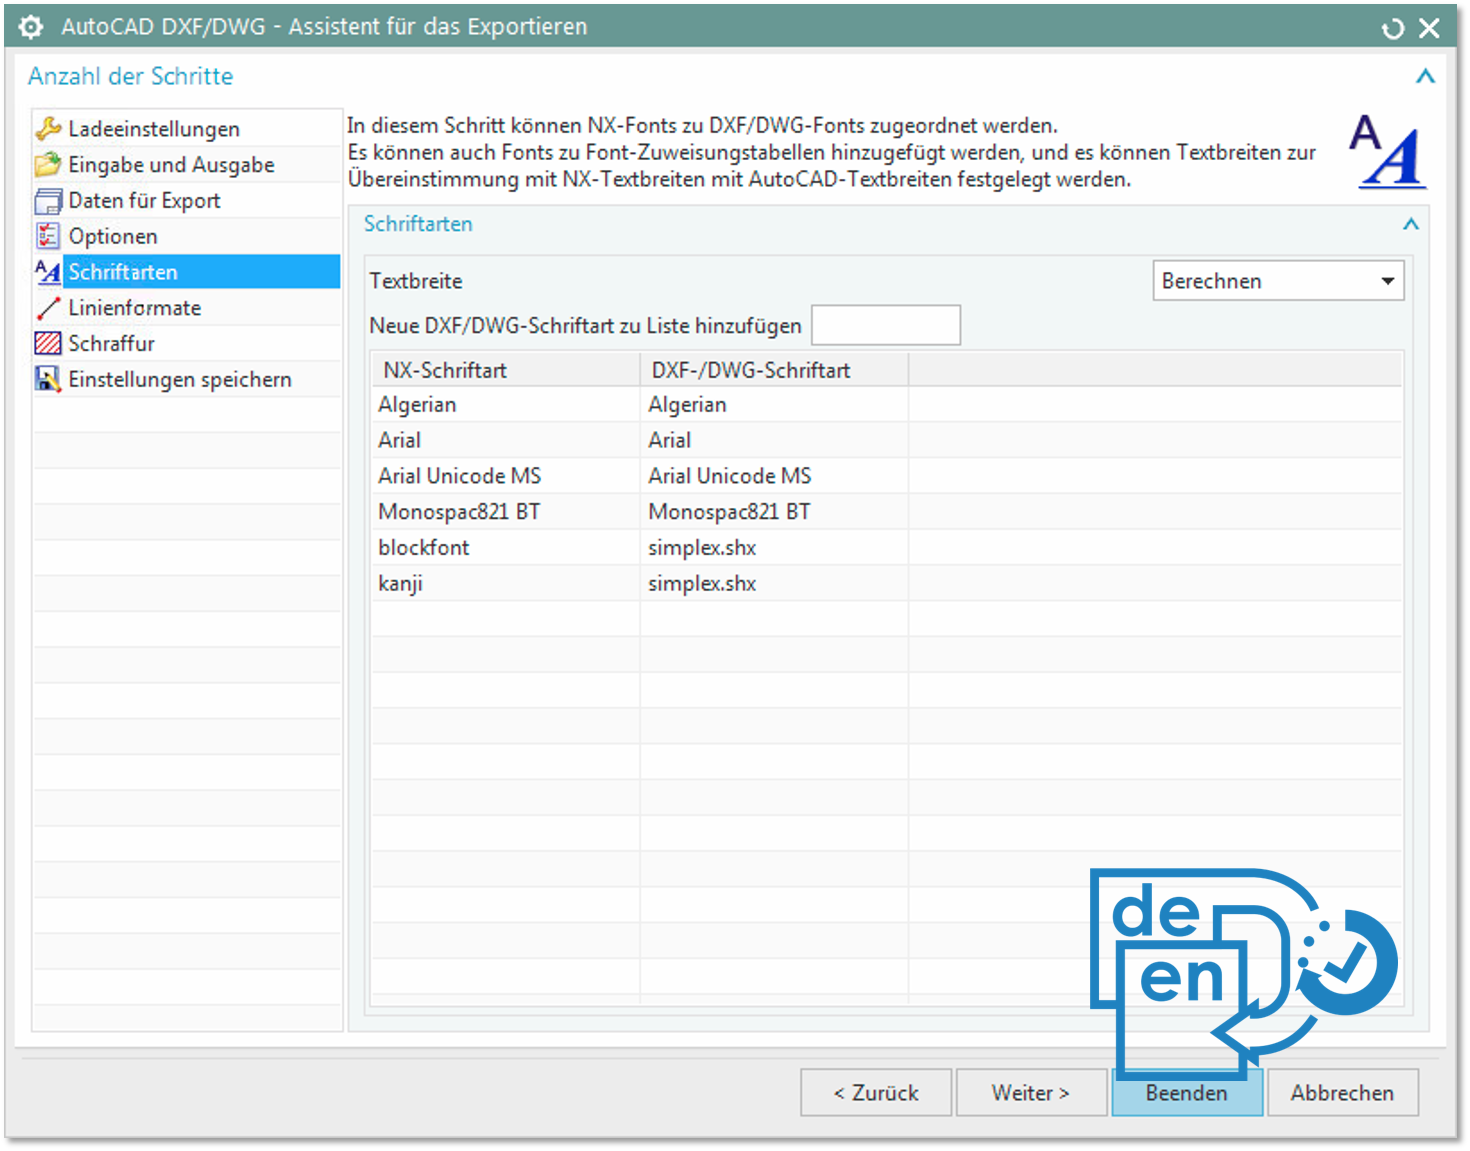Click the hatched Schraffur icon
This screenshot has height=1151, width=1470.
(x=48, y=343)
